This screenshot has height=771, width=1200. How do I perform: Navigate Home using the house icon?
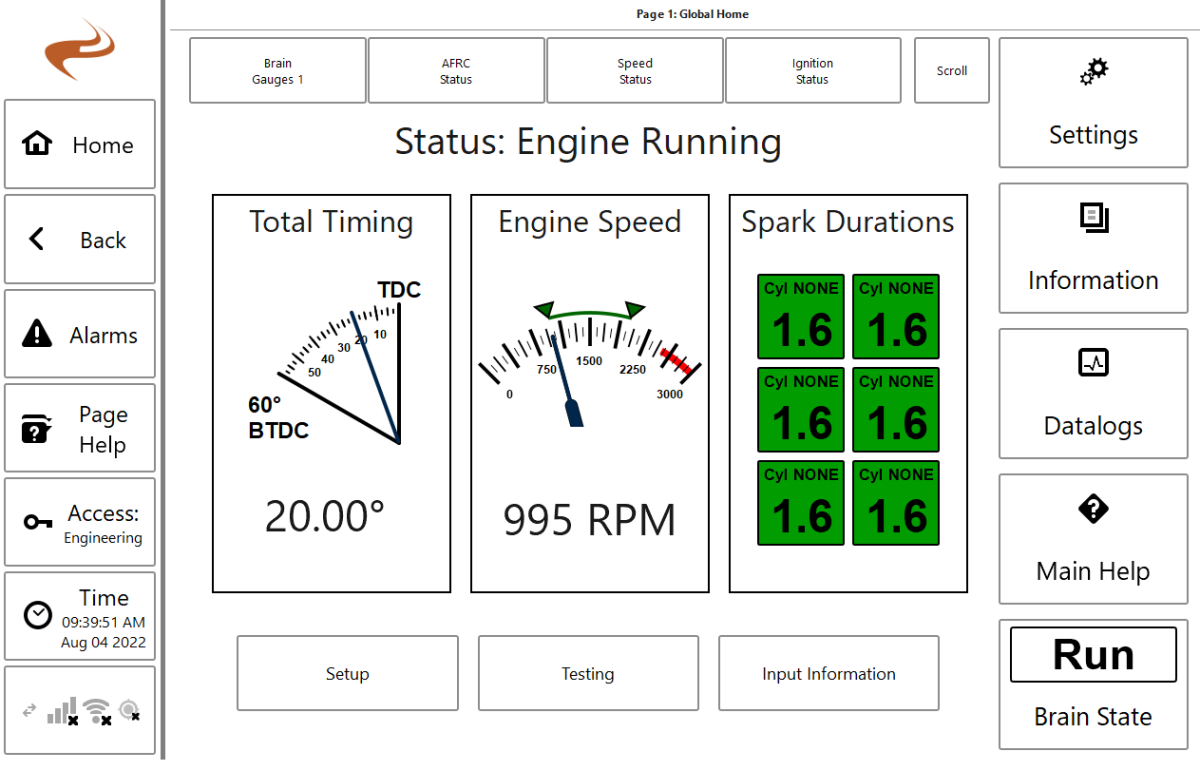click(x=37, y=144)
